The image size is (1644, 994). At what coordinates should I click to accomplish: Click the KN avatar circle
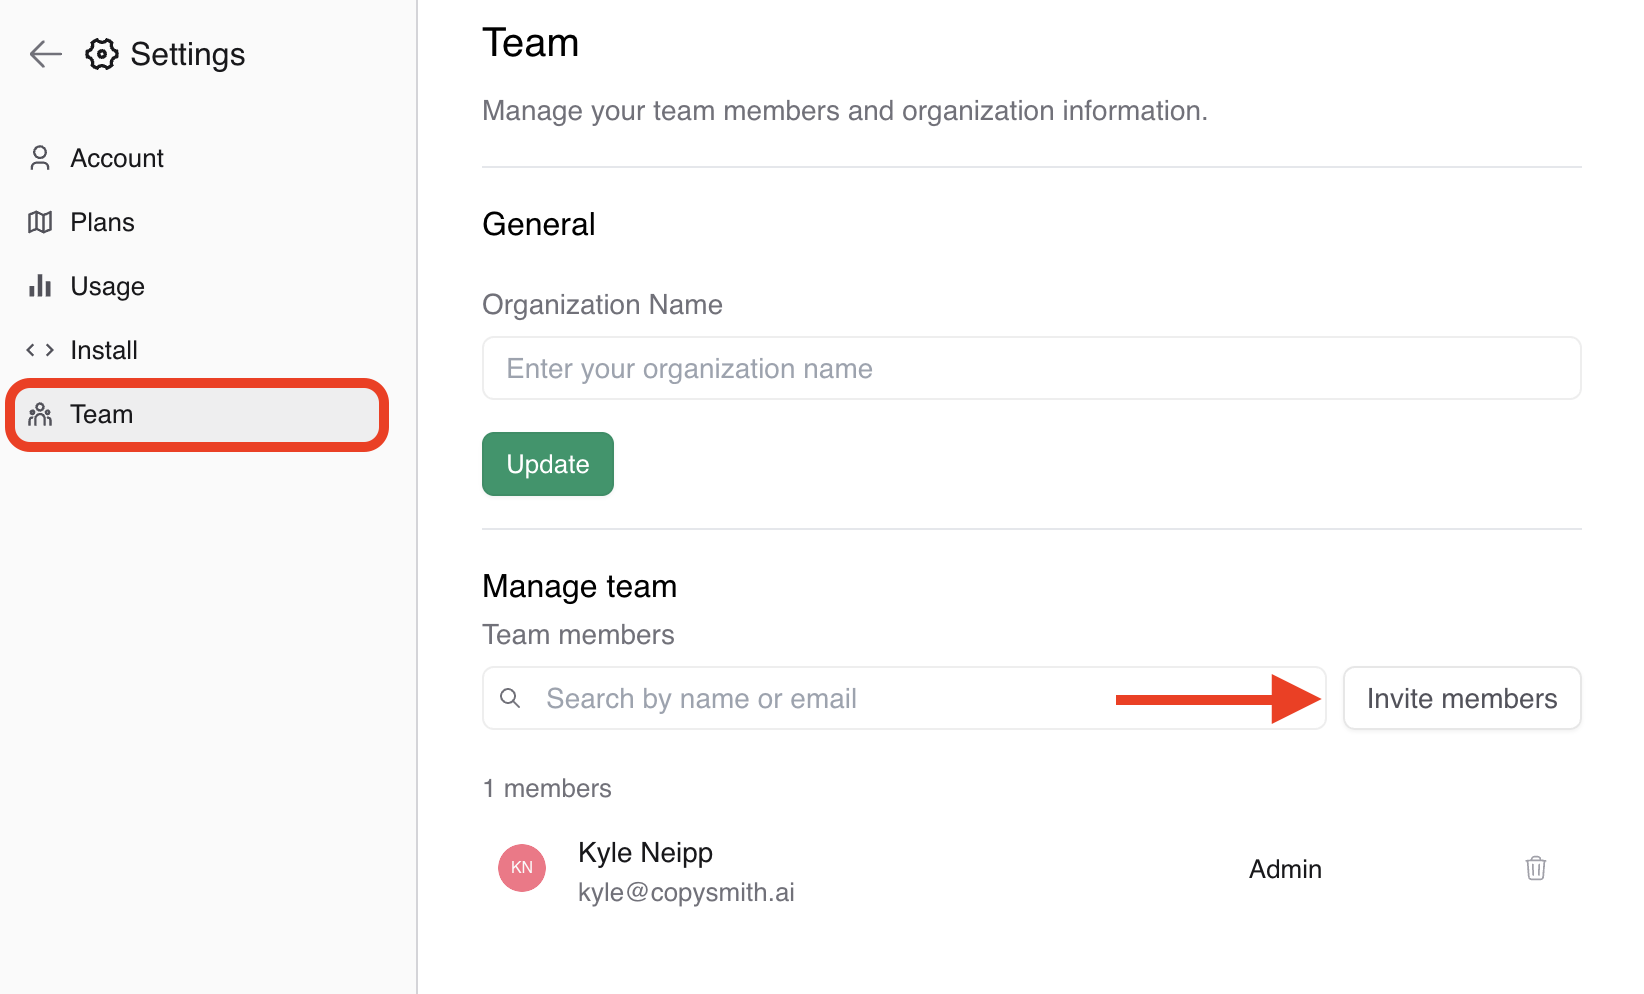coord(522,868)
